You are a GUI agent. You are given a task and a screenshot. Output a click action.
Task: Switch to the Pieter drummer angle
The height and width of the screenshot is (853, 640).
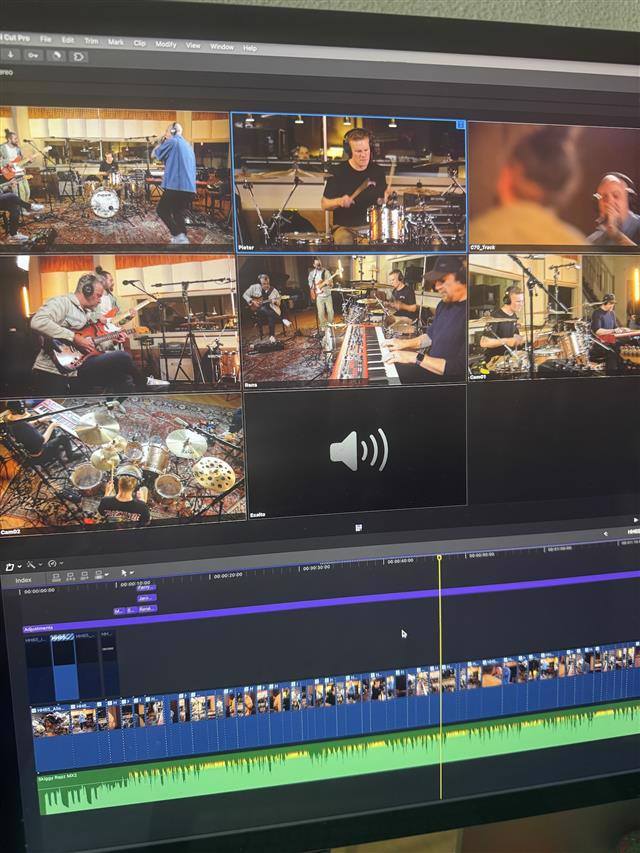point(349,182)
